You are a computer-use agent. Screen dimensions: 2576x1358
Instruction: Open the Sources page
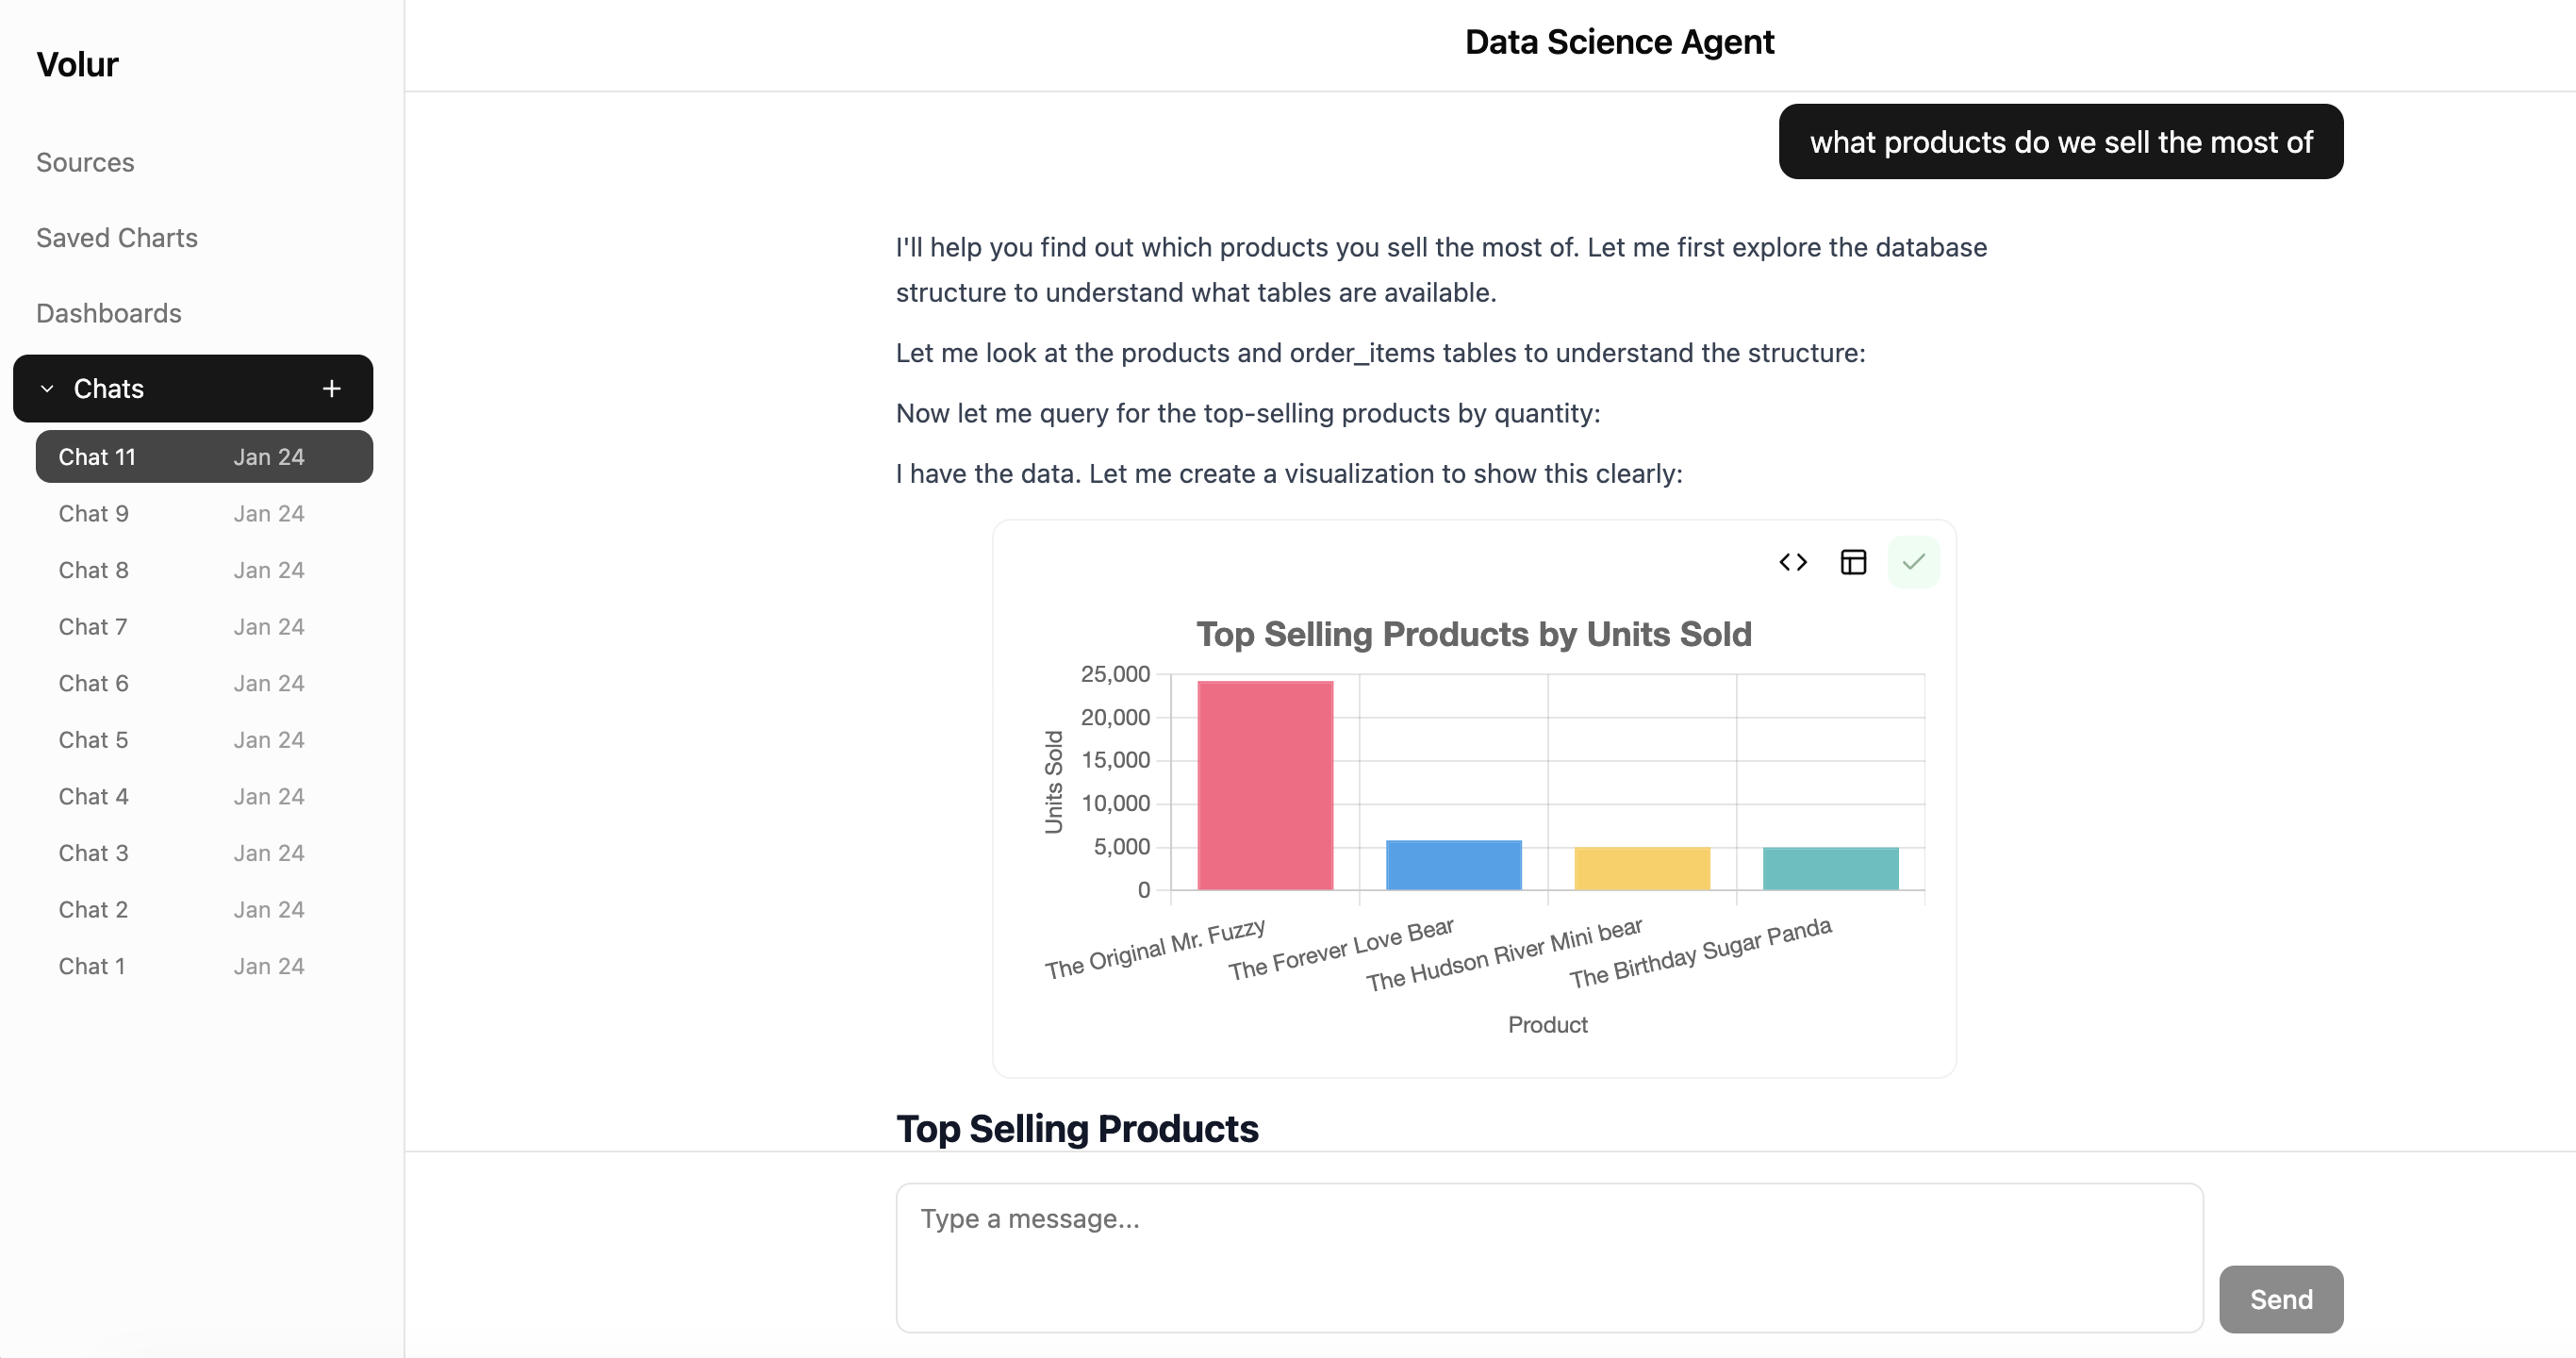click(x=85, y=162)
